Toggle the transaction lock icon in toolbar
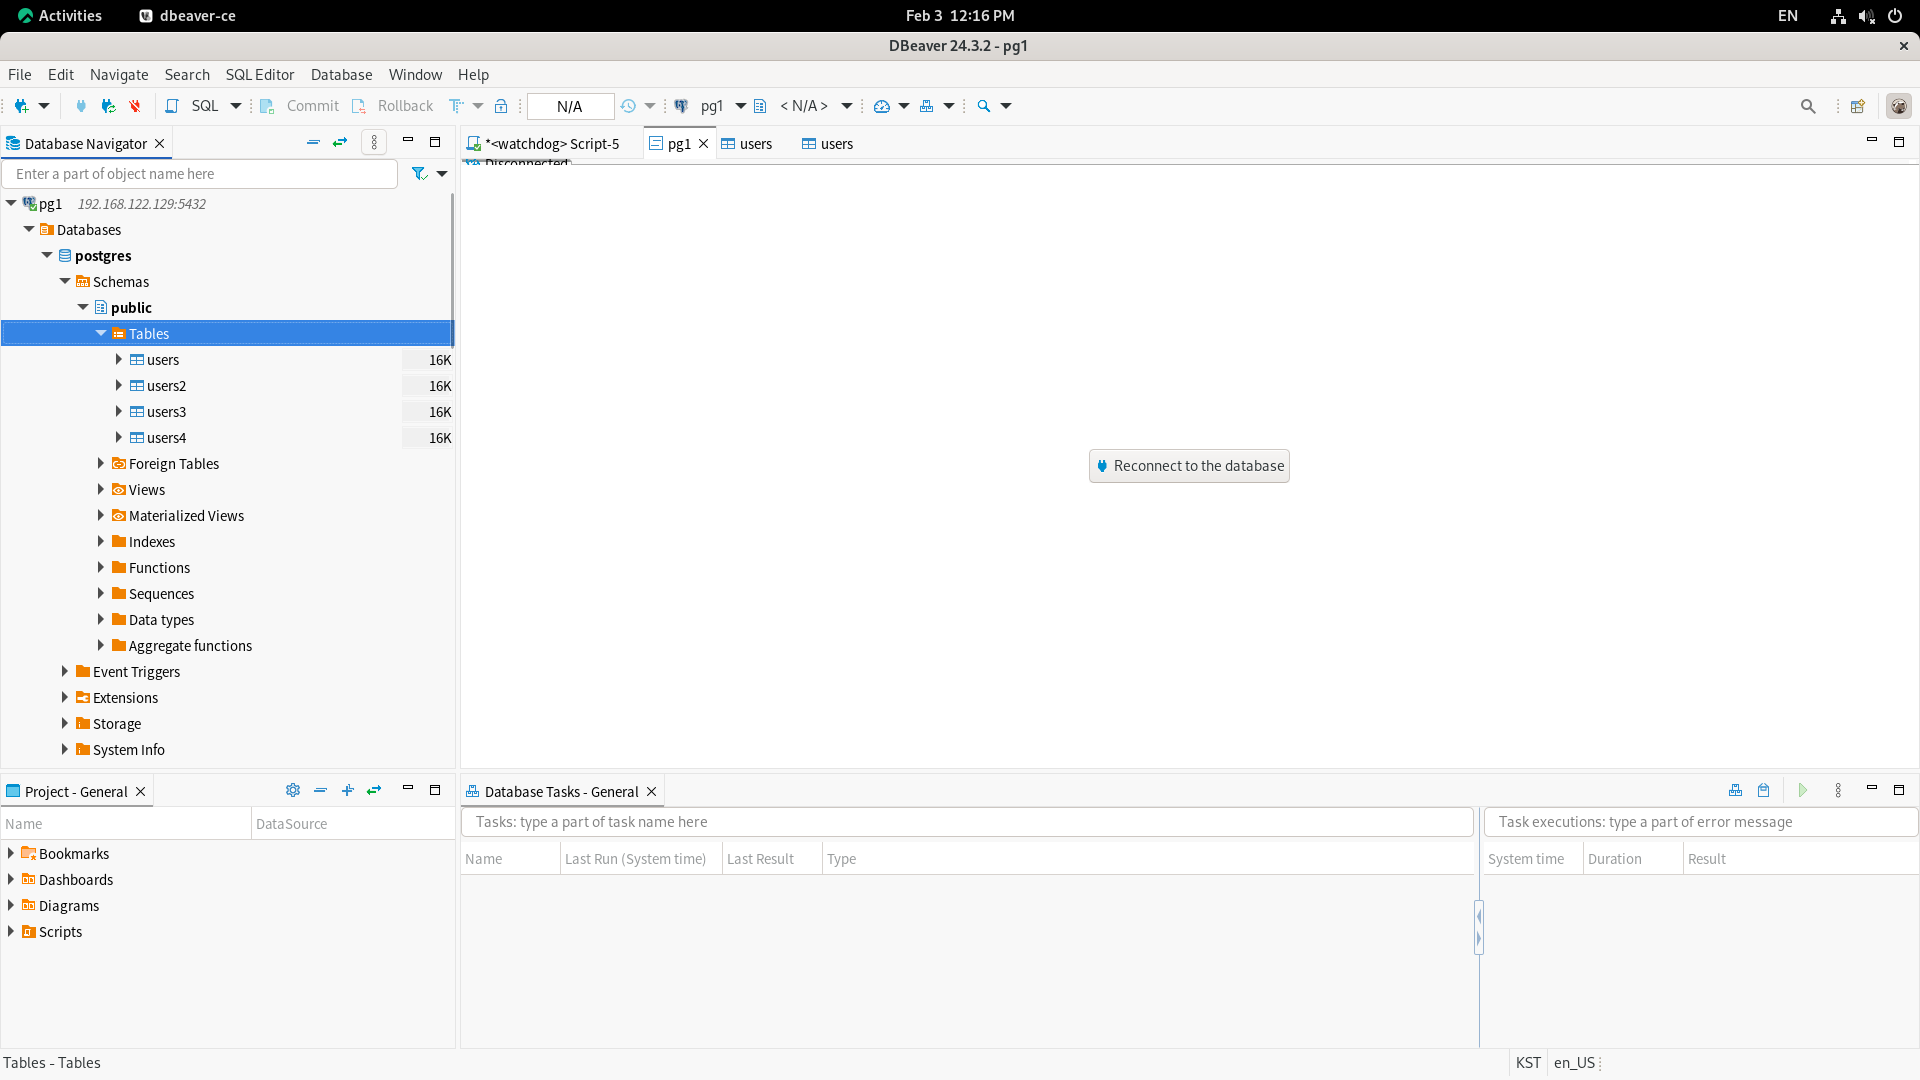The image size is (1920, 1080). point(501,106)
